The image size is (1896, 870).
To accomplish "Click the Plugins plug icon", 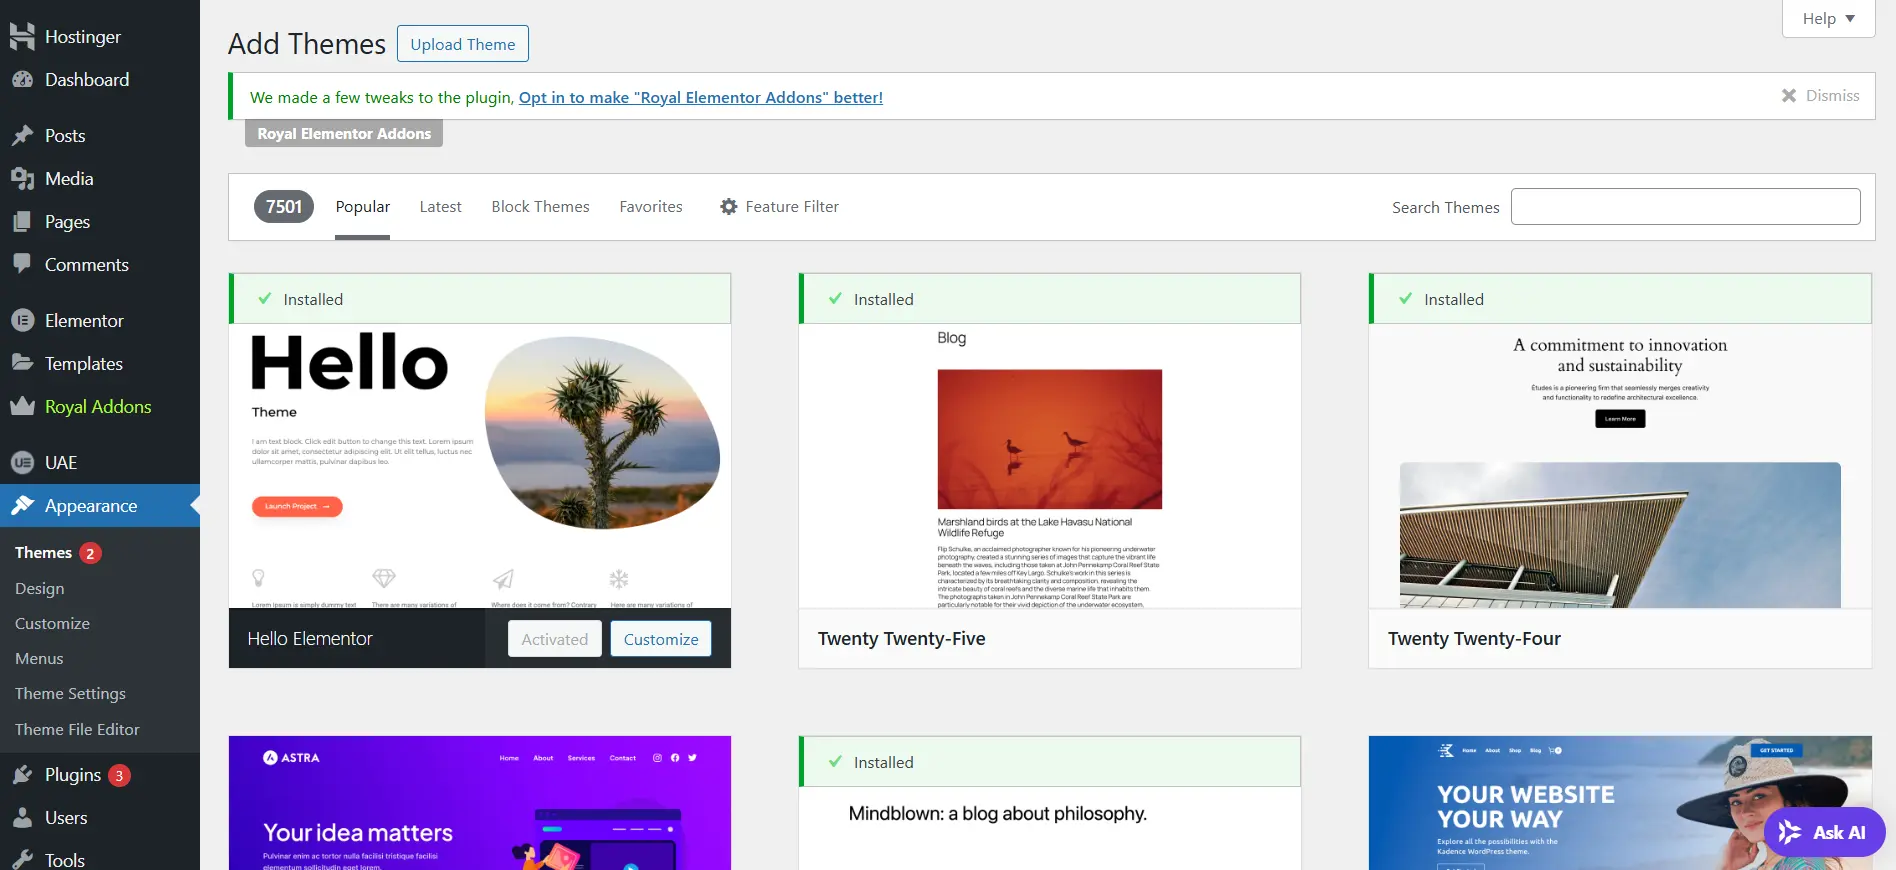I will [22, 775].
